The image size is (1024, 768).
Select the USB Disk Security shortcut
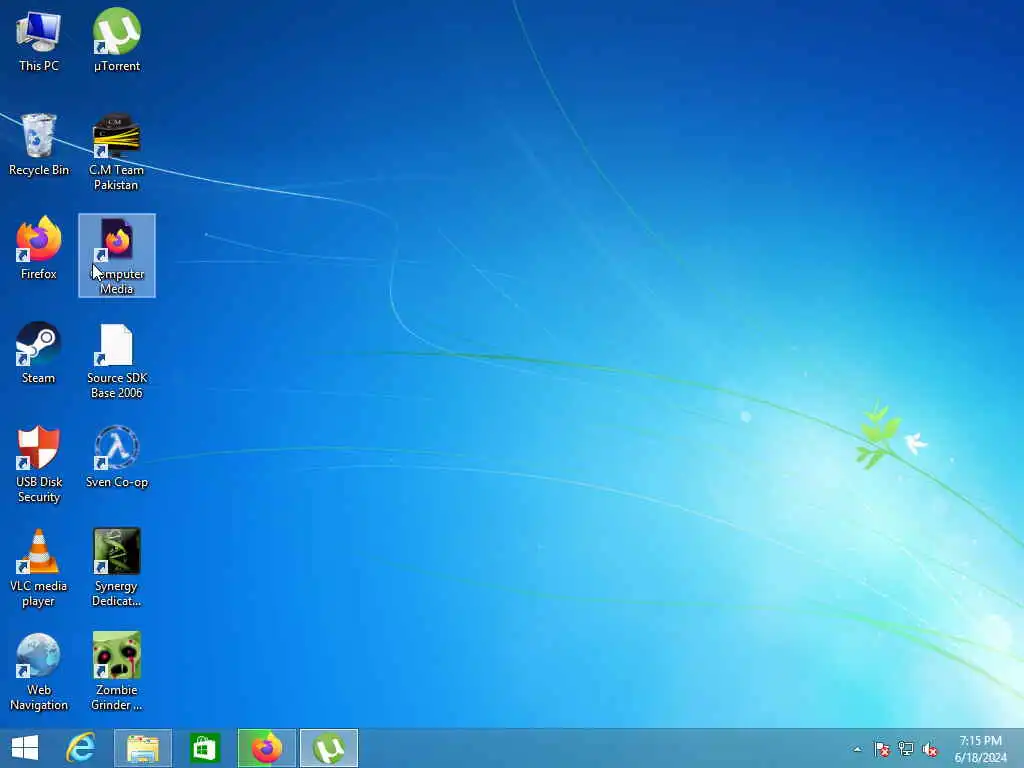click(x=39, y=464)
